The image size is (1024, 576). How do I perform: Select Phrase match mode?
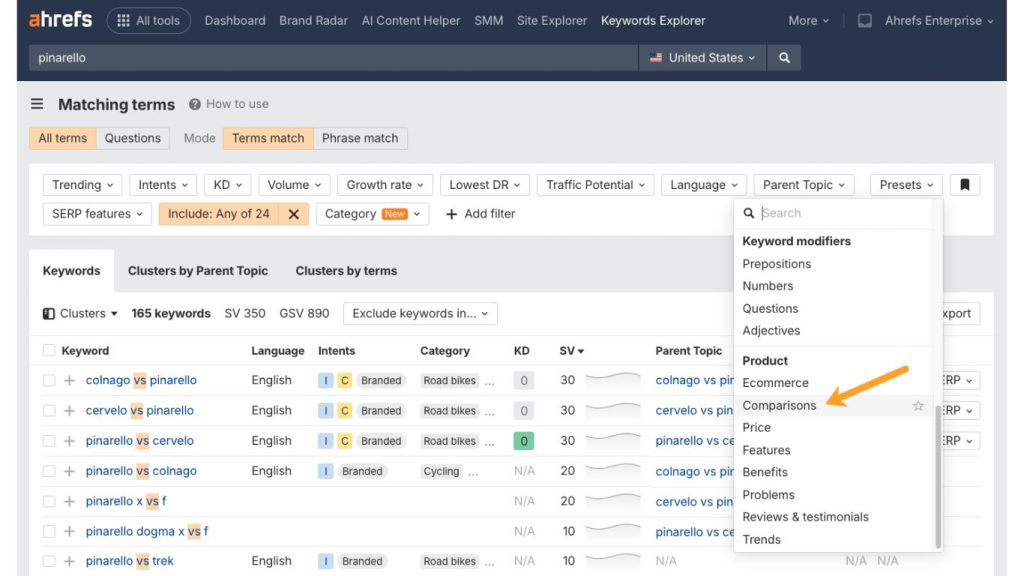[x=360, y=138]
